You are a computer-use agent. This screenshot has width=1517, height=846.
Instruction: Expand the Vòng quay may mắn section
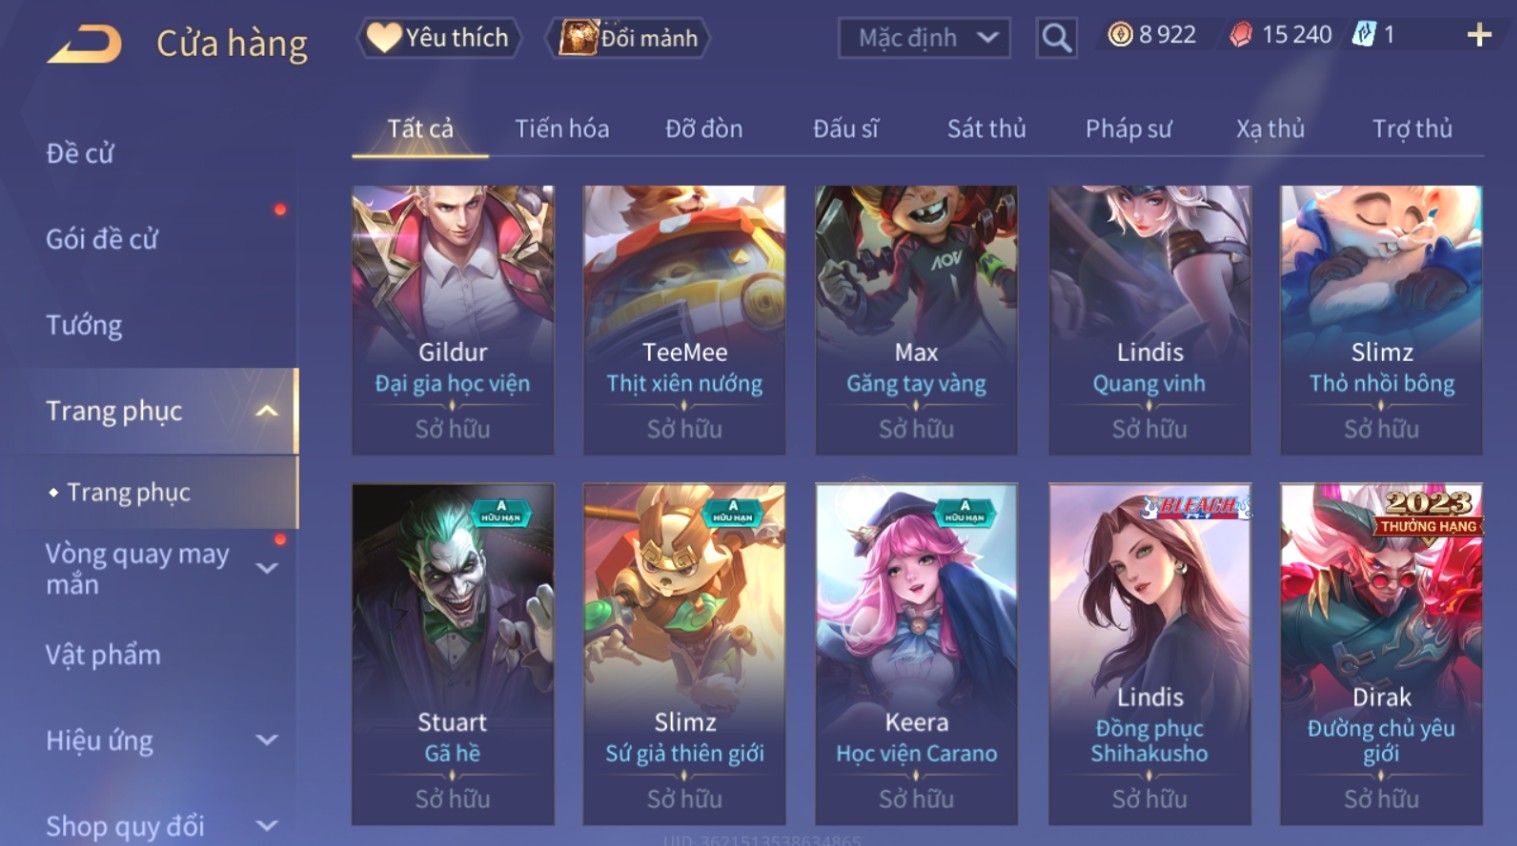click(x=267, y=569)
